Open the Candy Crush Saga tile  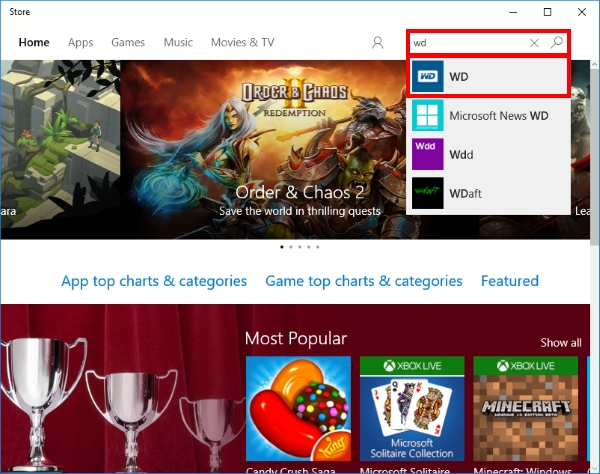coord(298,409)
